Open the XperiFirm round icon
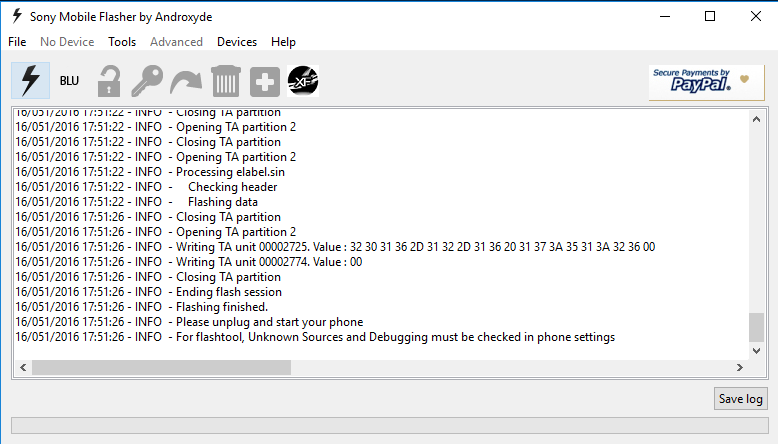This screenshot has width=779, height=444. point(303,80)
